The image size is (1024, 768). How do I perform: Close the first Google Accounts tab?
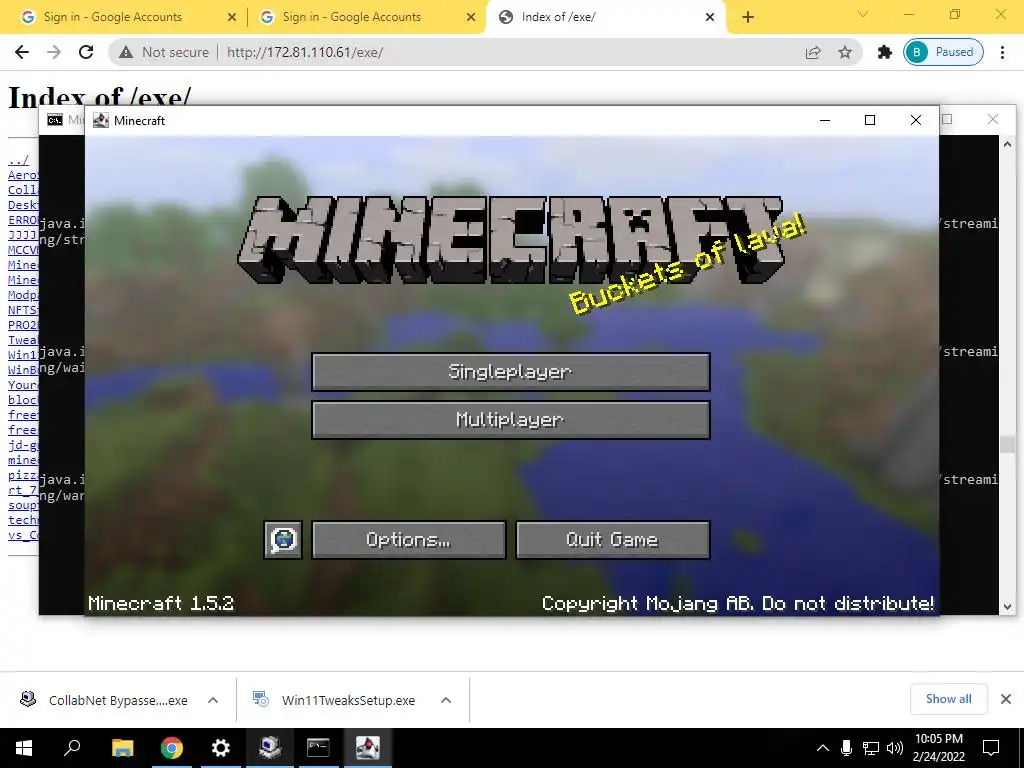[x=232, y=18]
